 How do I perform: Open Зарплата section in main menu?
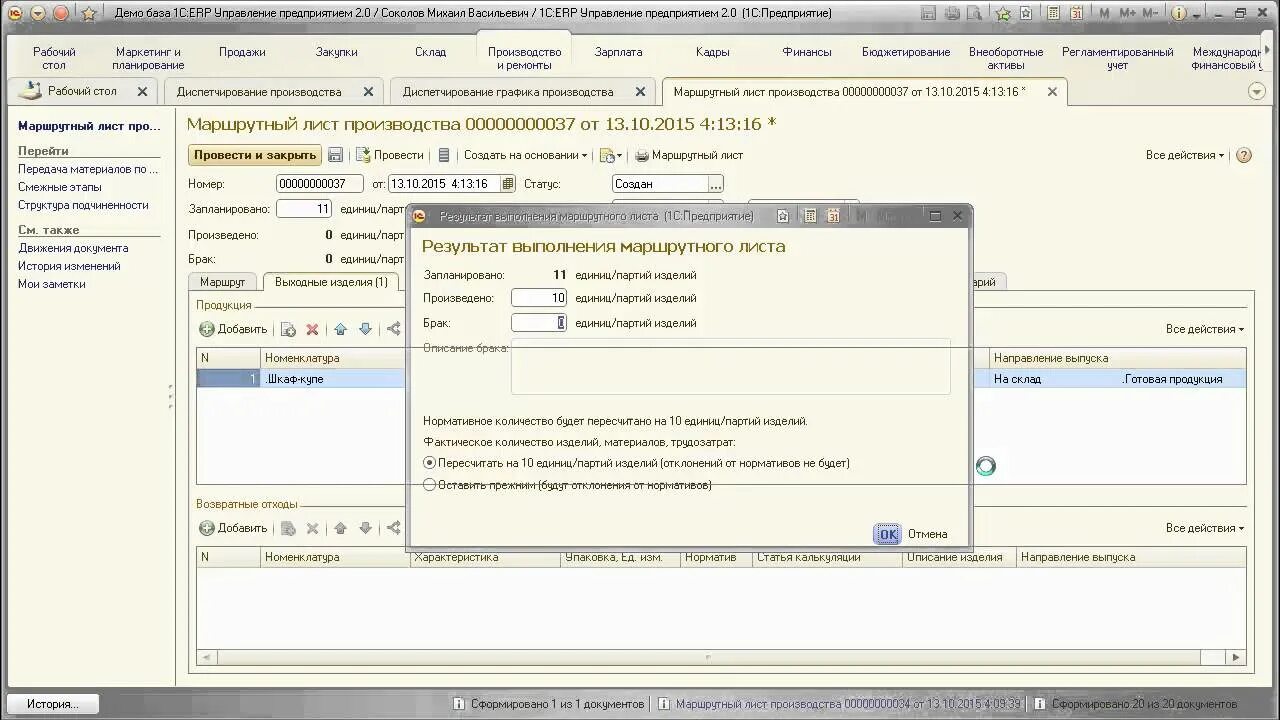click(x=618, y=52)
